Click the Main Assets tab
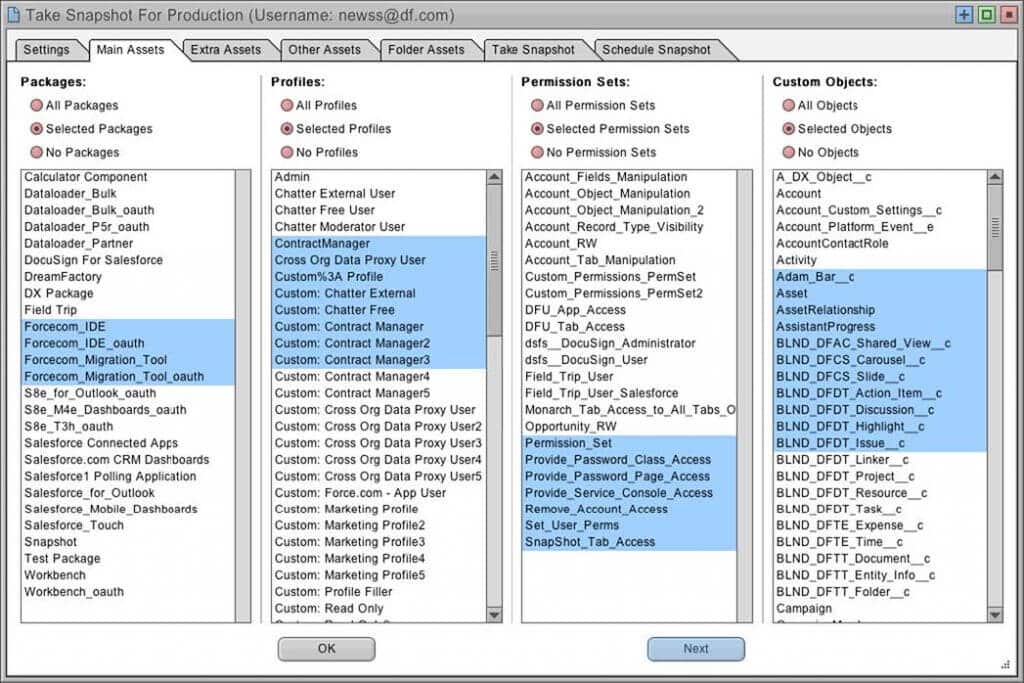The width and height of the screenshot is (1024, 683). pos(131,50)
